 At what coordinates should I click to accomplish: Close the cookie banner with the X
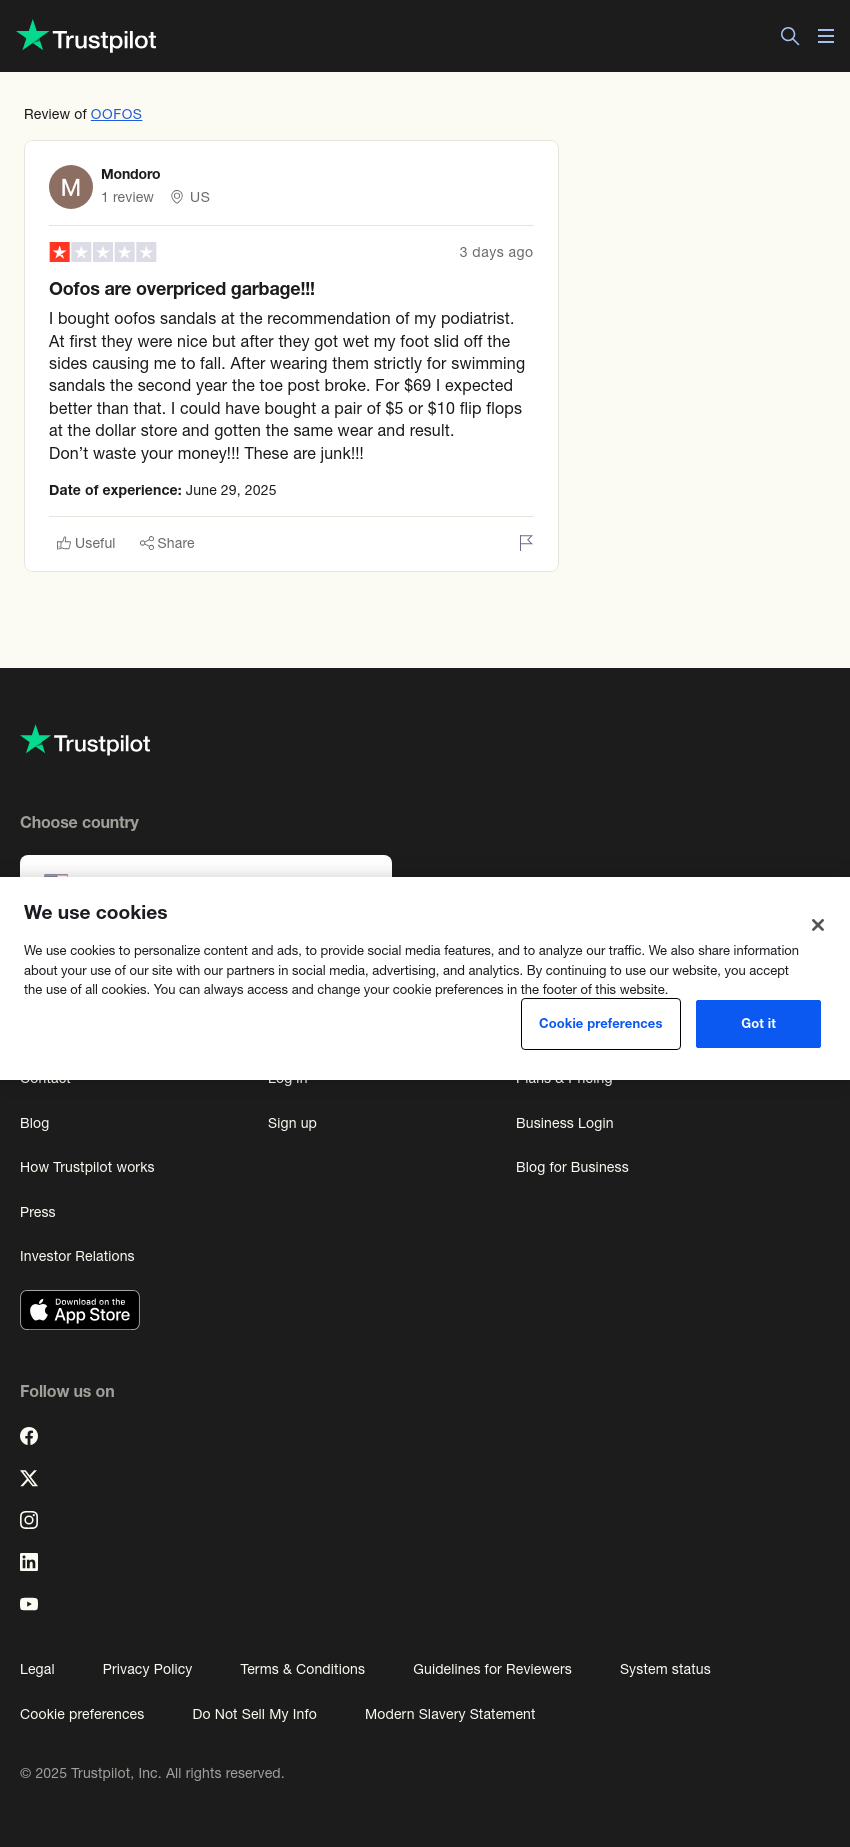pyautogui.click(x=818, y=925)
